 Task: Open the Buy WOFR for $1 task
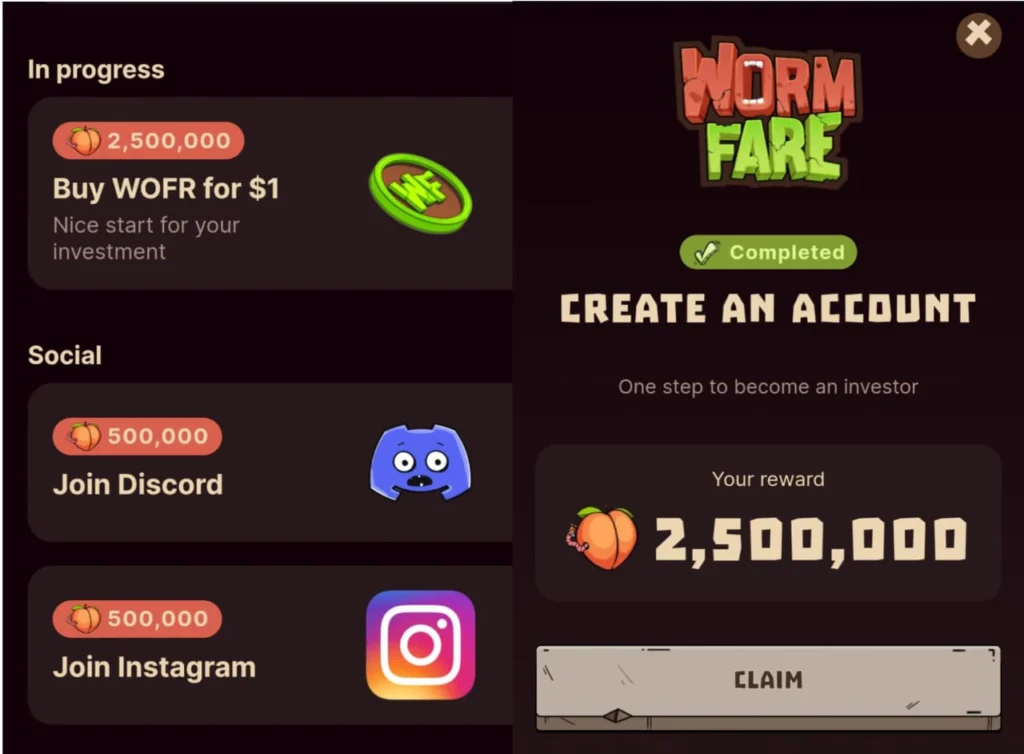[270, 193]
